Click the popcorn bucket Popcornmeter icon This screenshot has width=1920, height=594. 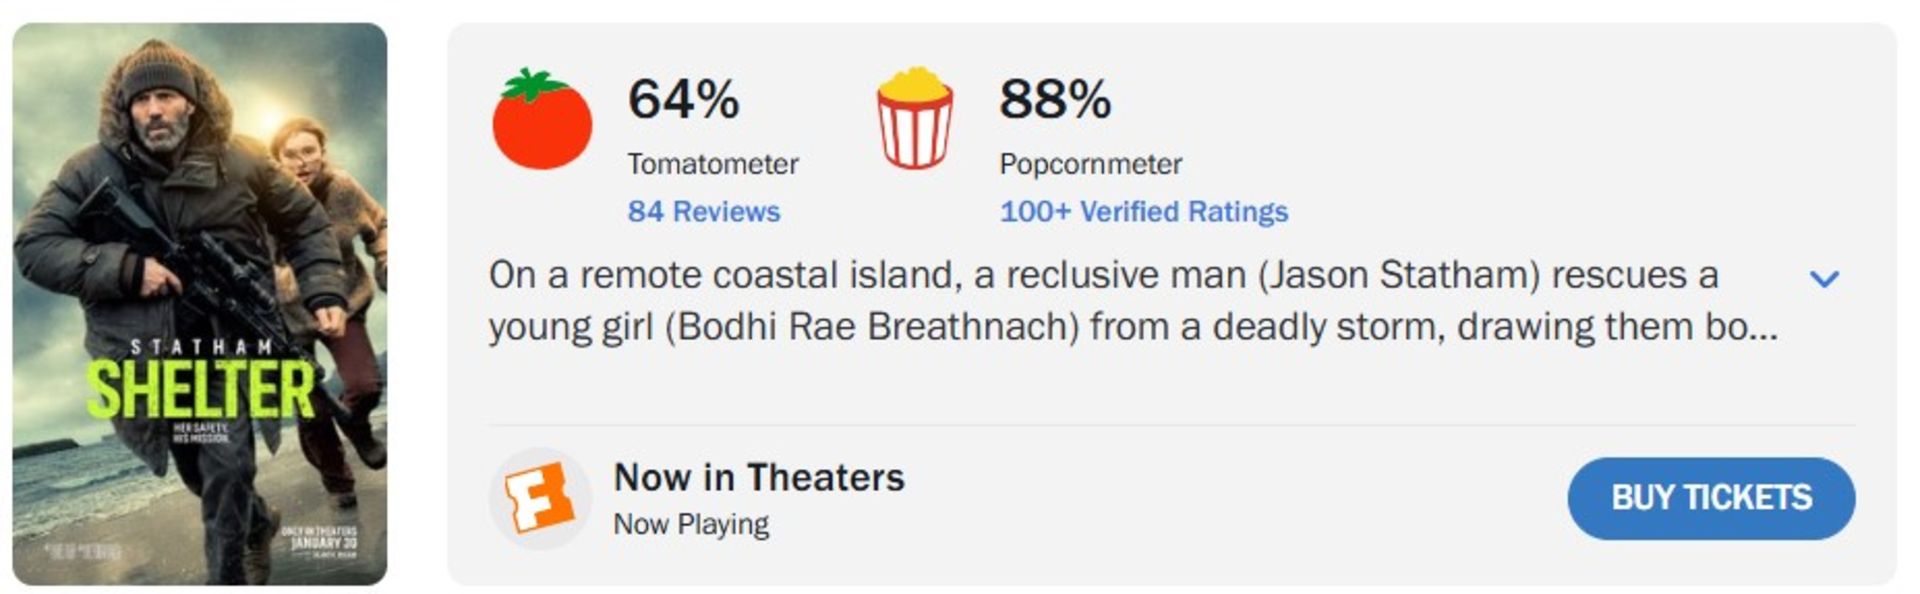tap(914, 120)
